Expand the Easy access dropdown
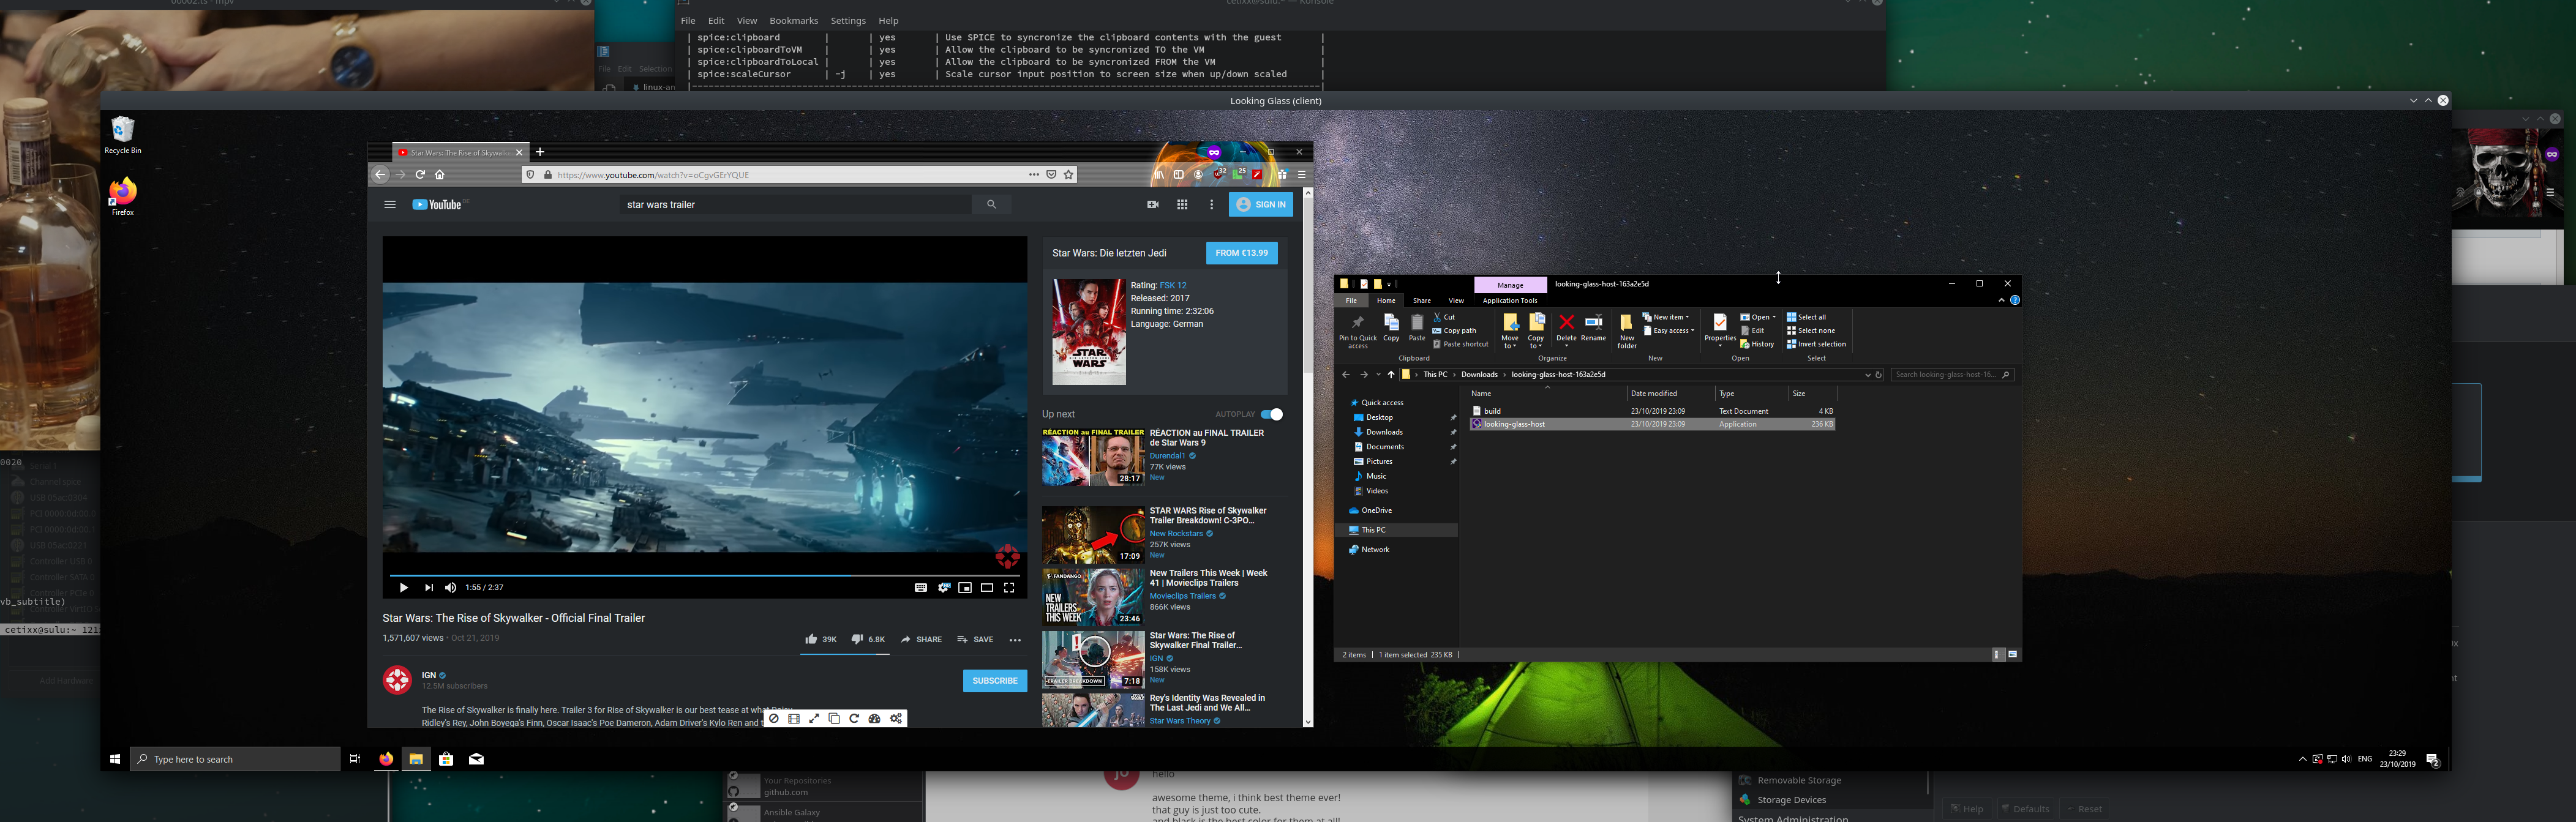 click(1669, 331)
